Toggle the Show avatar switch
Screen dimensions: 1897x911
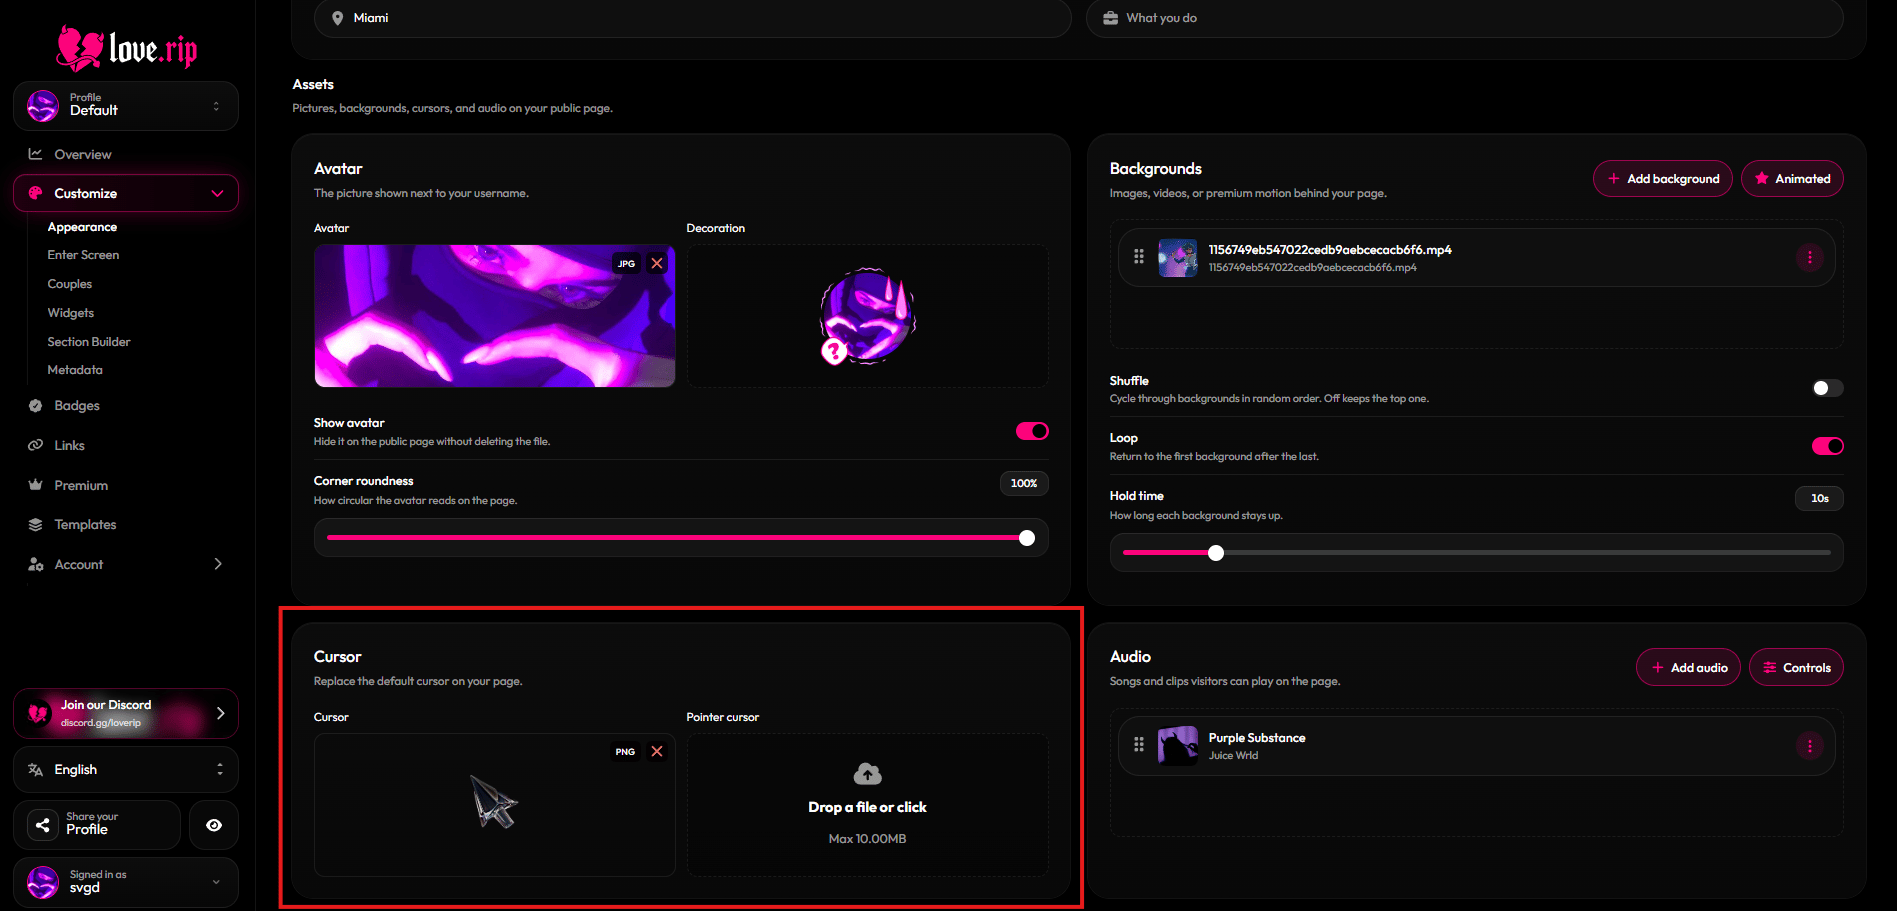coord(1032,431)
